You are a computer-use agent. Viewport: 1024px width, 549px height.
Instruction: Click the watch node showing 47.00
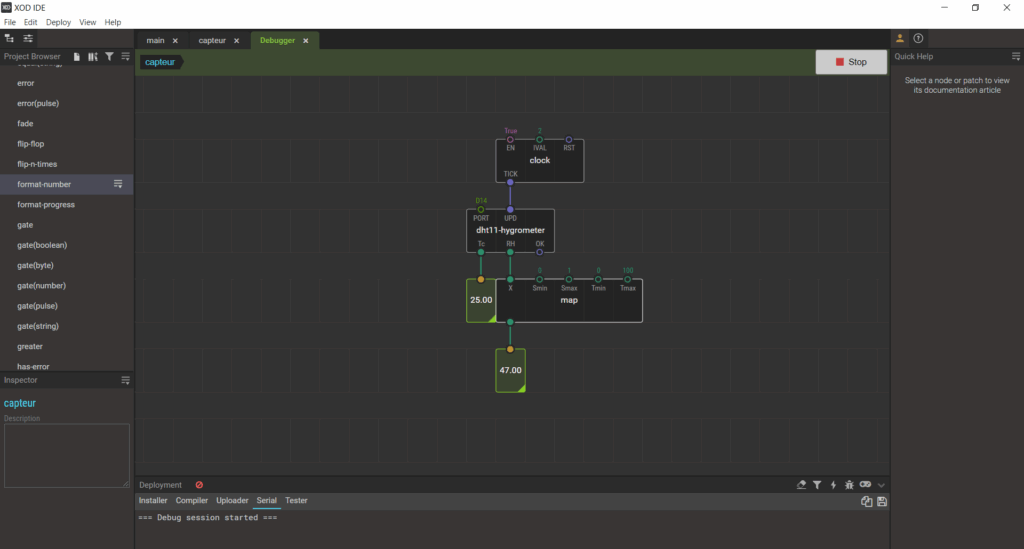coord(510,370)
